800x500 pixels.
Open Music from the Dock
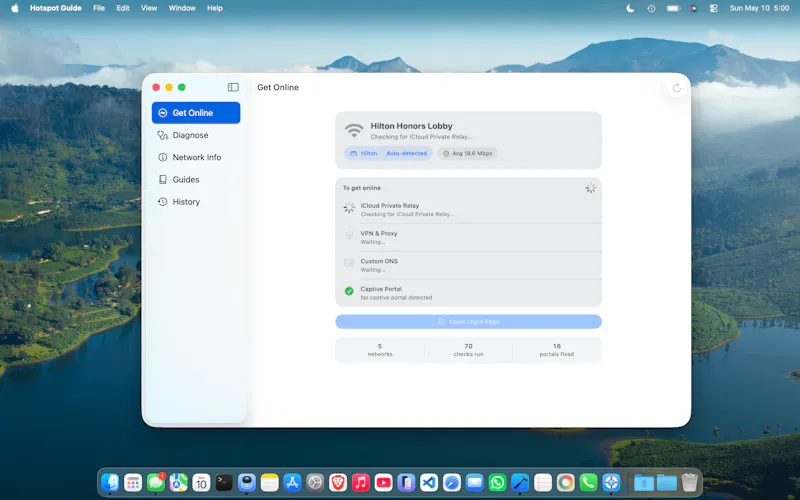pos(361,482)
